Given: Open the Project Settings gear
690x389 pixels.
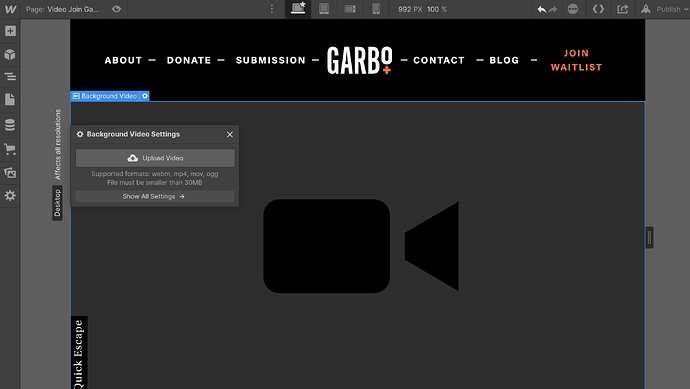Looking at the screenshot, I should [x=10, y=195].
